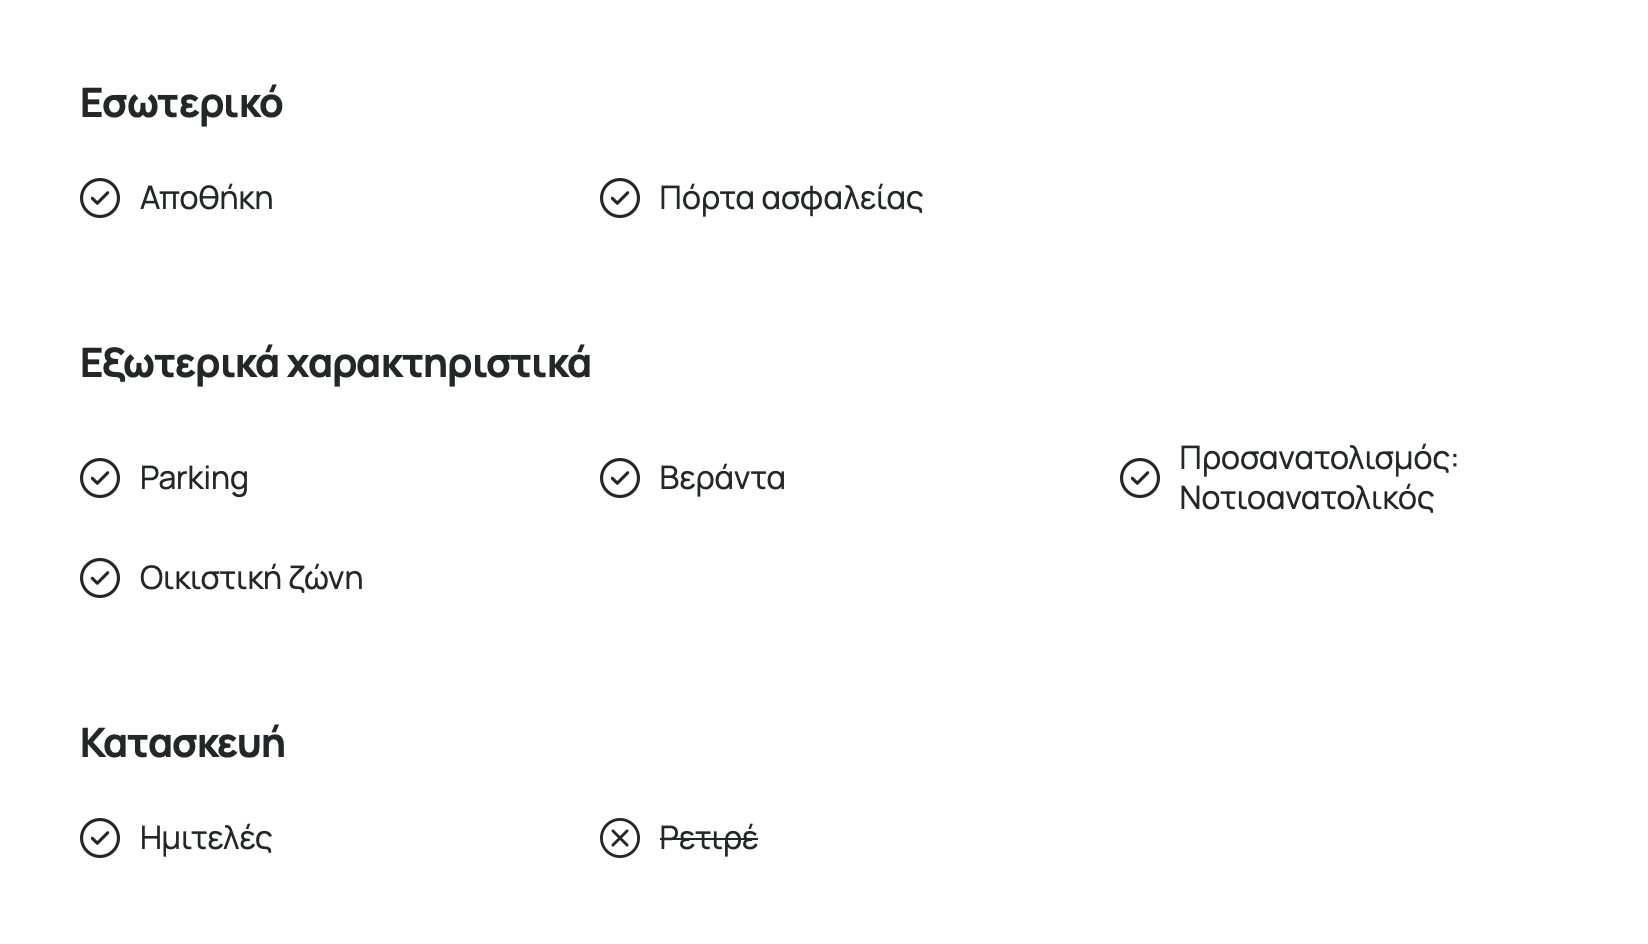Click the X circle icon beside Ρετιρέ

[620, 838]
